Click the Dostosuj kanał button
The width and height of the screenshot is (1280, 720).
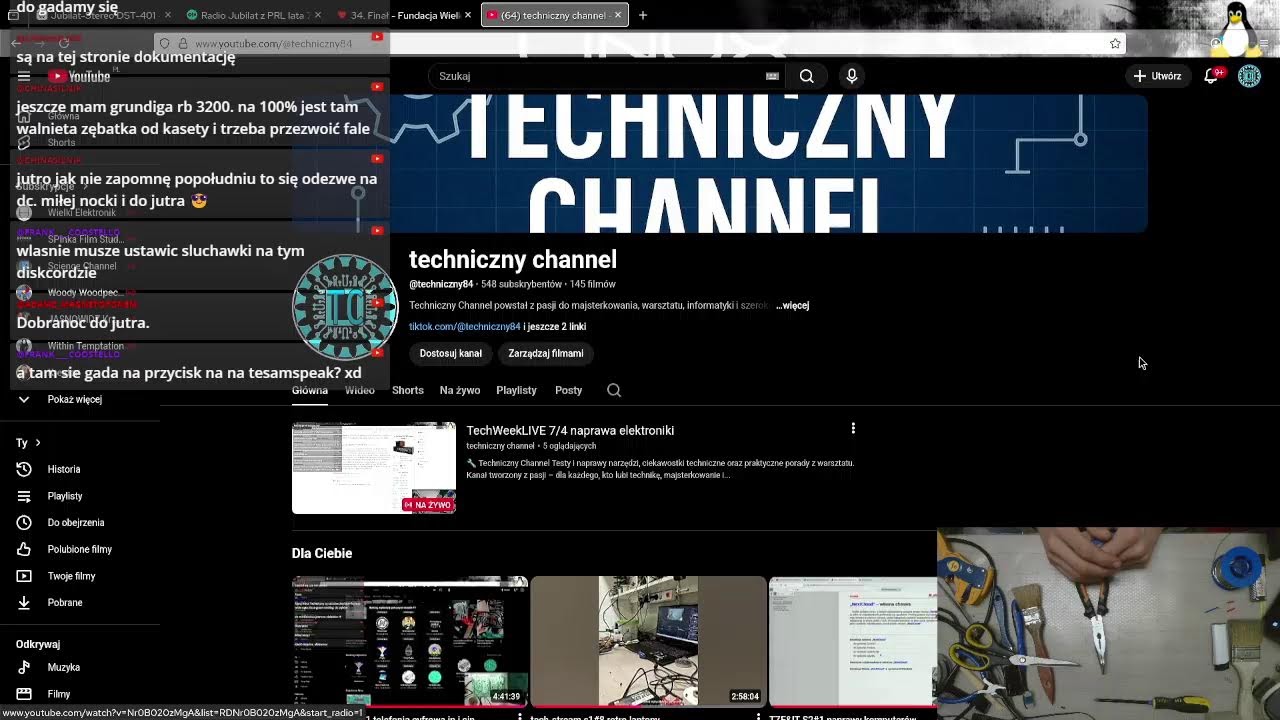pyautogui.click(x=451, y=353)
